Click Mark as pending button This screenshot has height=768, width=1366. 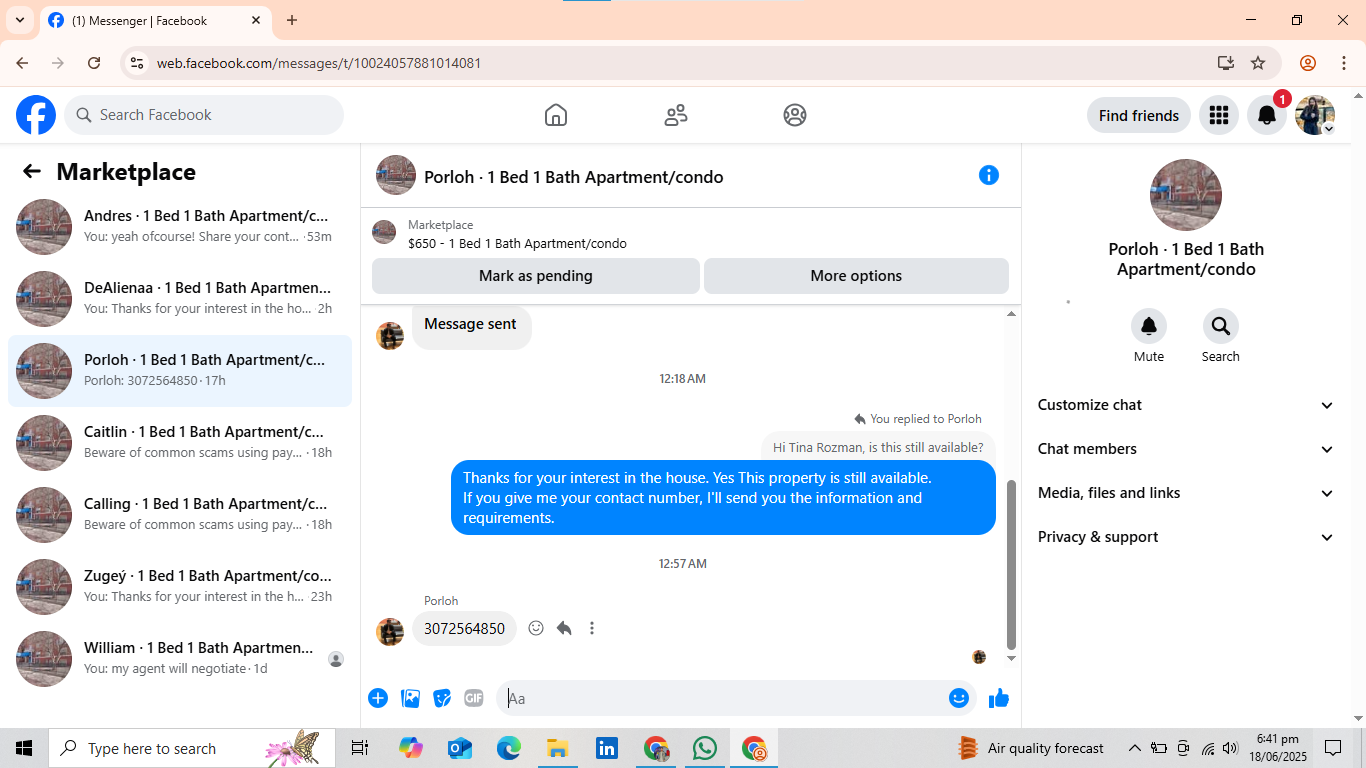tap(536, 276)
